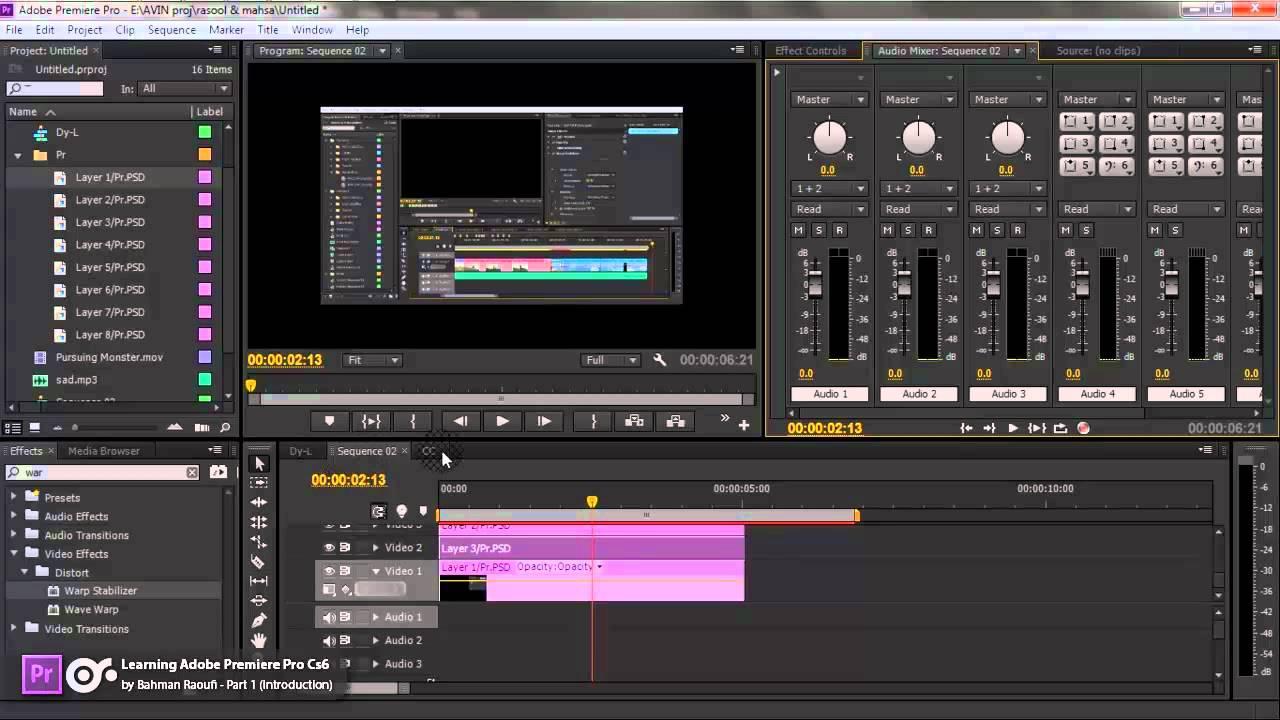Play audio in the Audio Mixer
The height and width of the screenshot is (720, 1280).
point(1013,428)
